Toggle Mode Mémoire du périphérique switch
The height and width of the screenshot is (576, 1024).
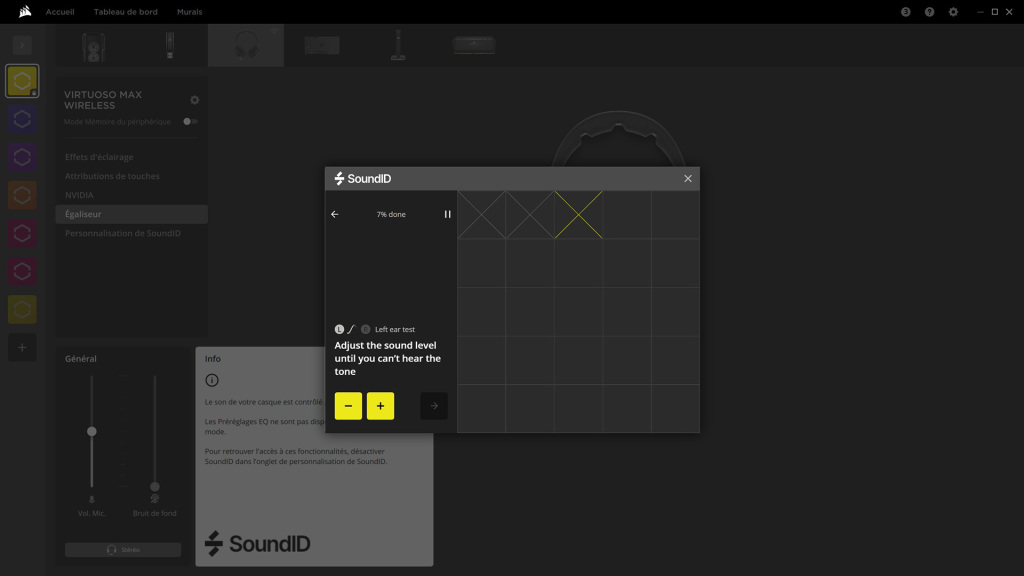coord(190,121)
